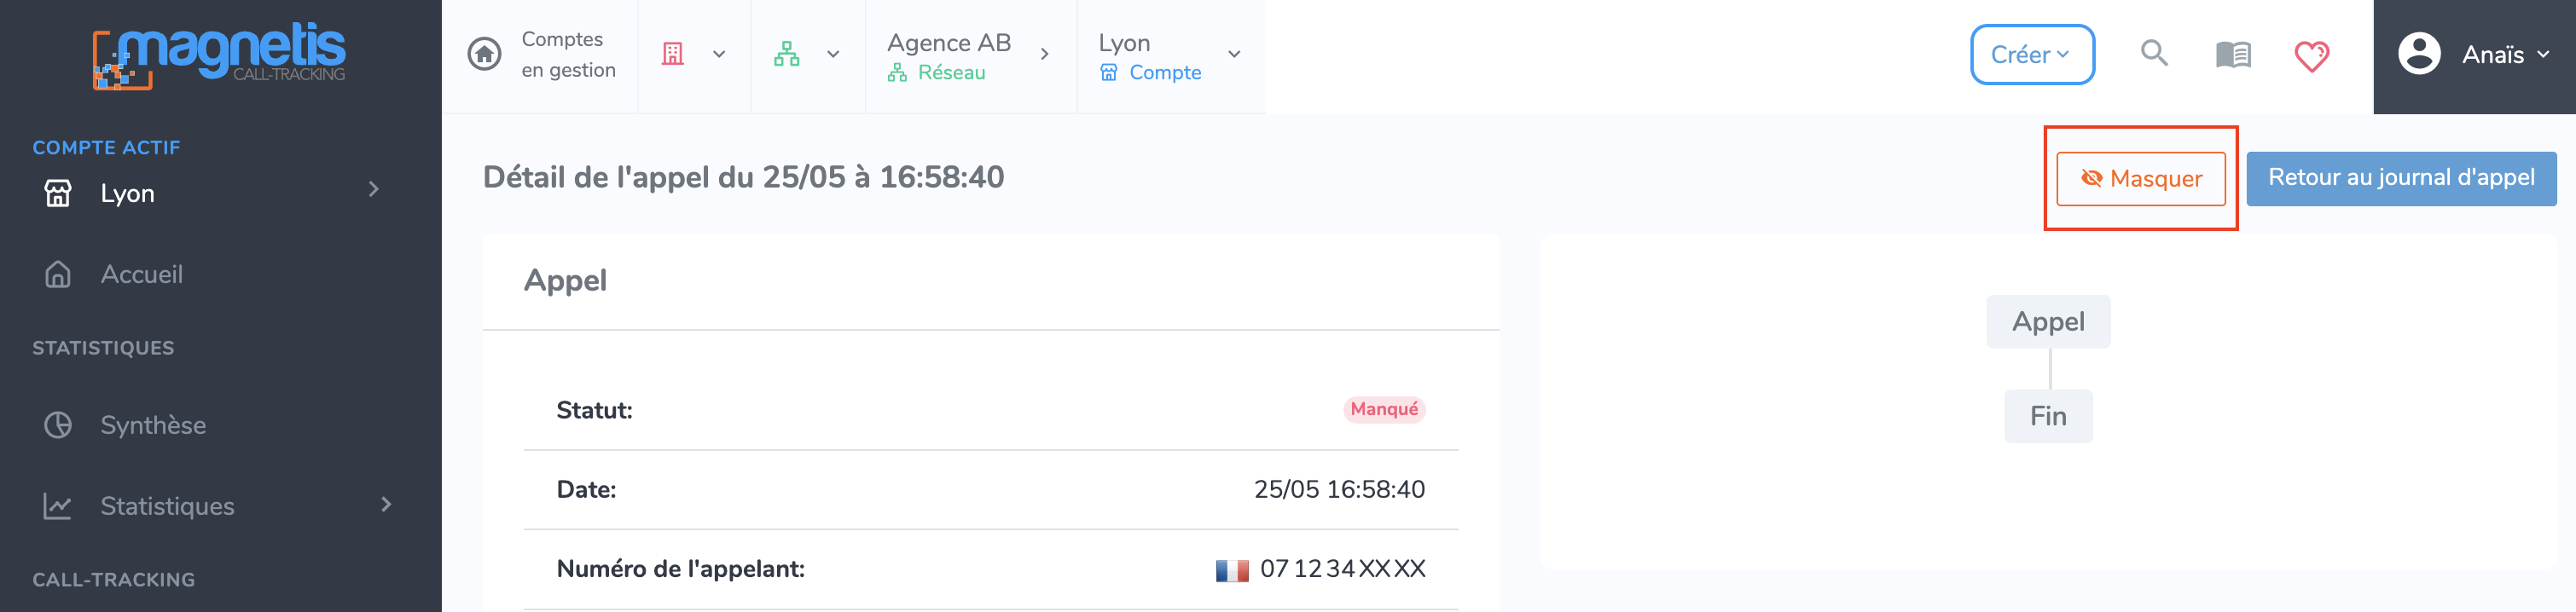The image size is (2576, 612).
Task: Click the Magnetis Call-Tracking logo
Action: [219, 56]
